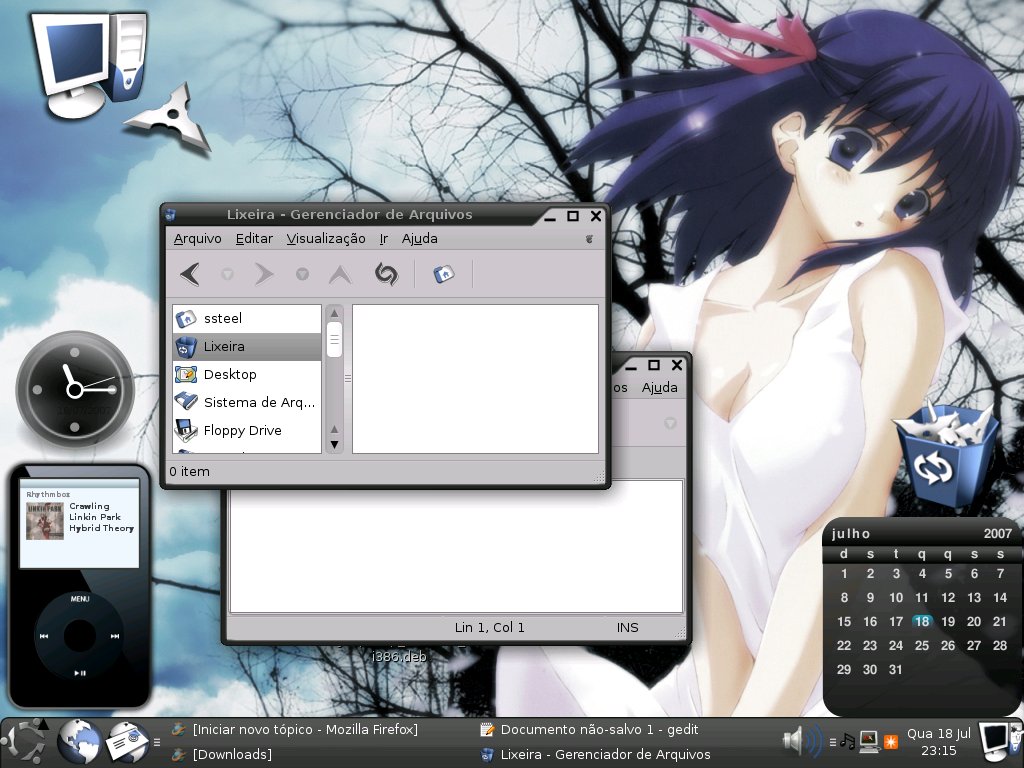Viewport: 1024px width, 768px height.
Task: Click the analog clock widget
Action: [75, 390]
